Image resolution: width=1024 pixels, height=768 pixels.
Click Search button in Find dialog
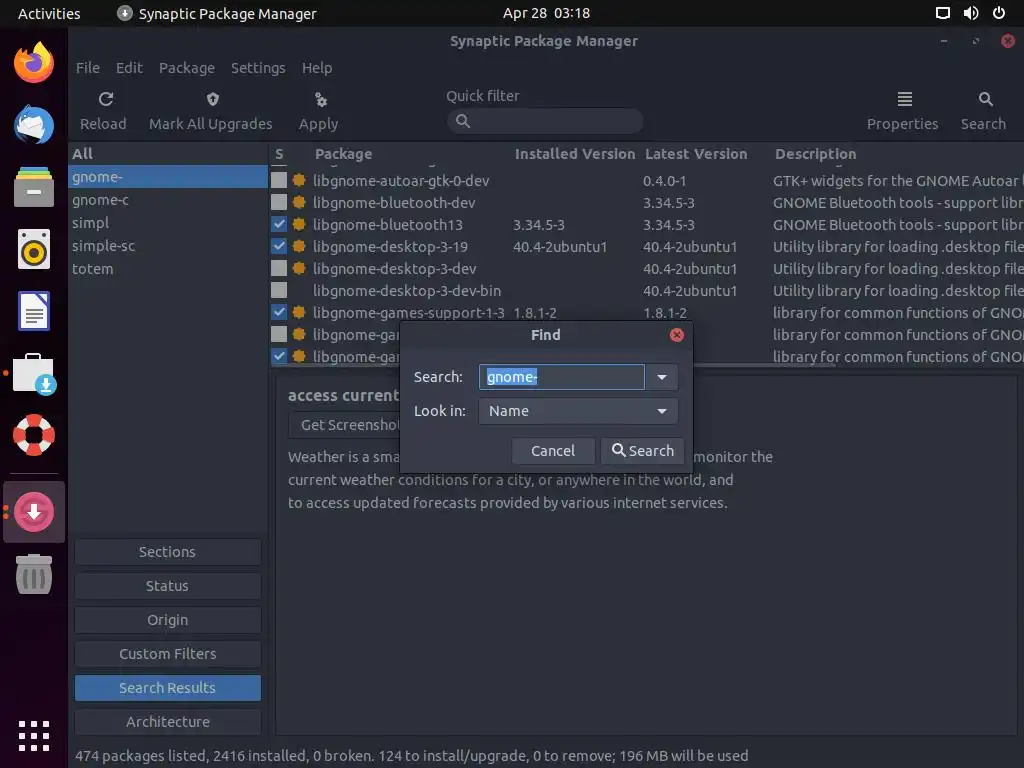pos(643,451)
